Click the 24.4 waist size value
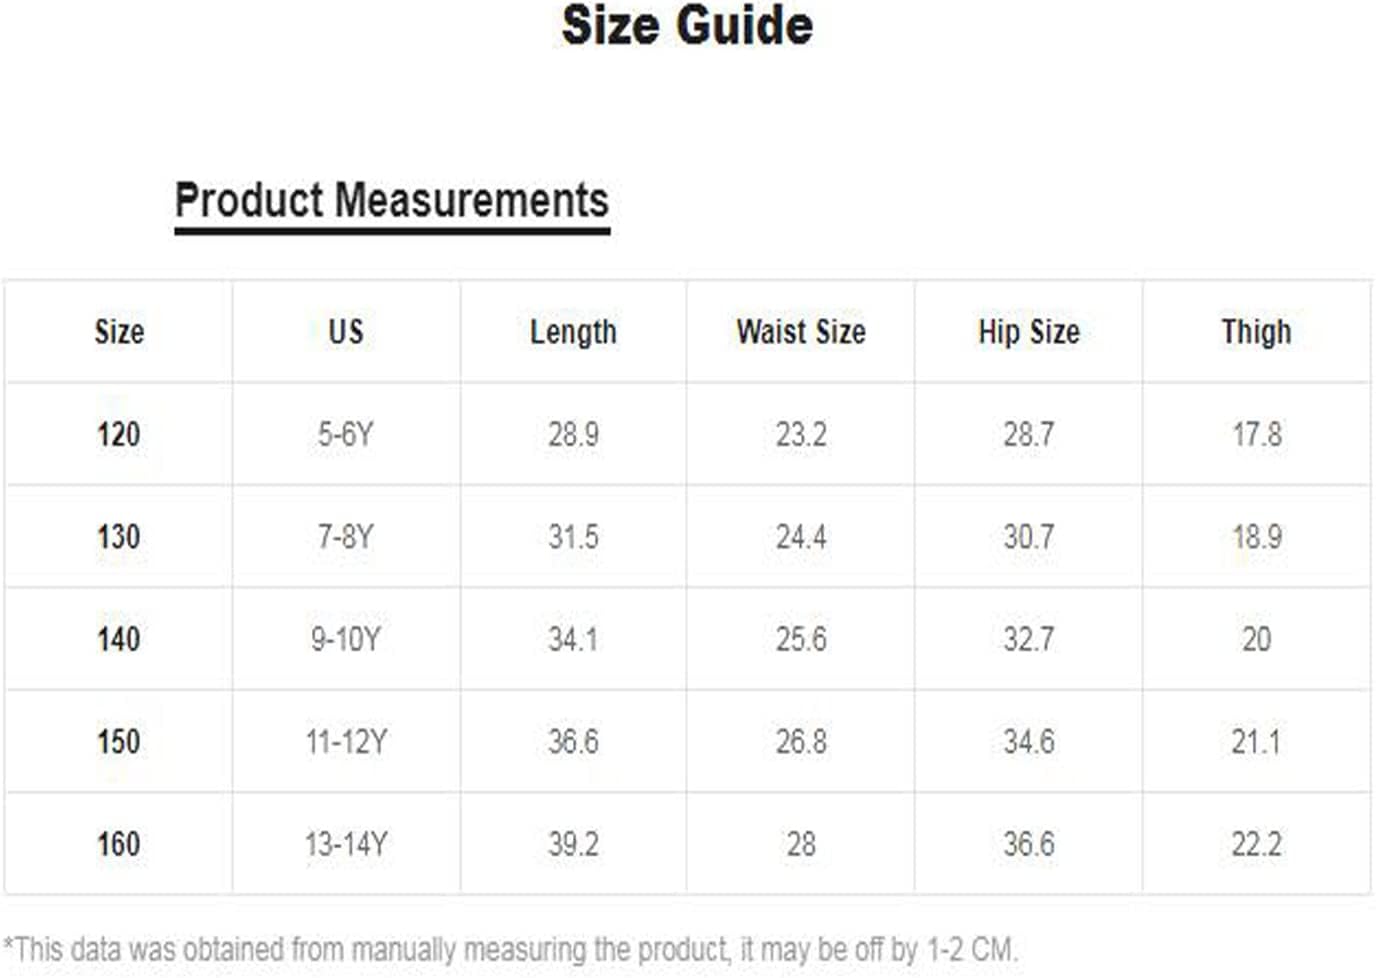 [801, 537]
